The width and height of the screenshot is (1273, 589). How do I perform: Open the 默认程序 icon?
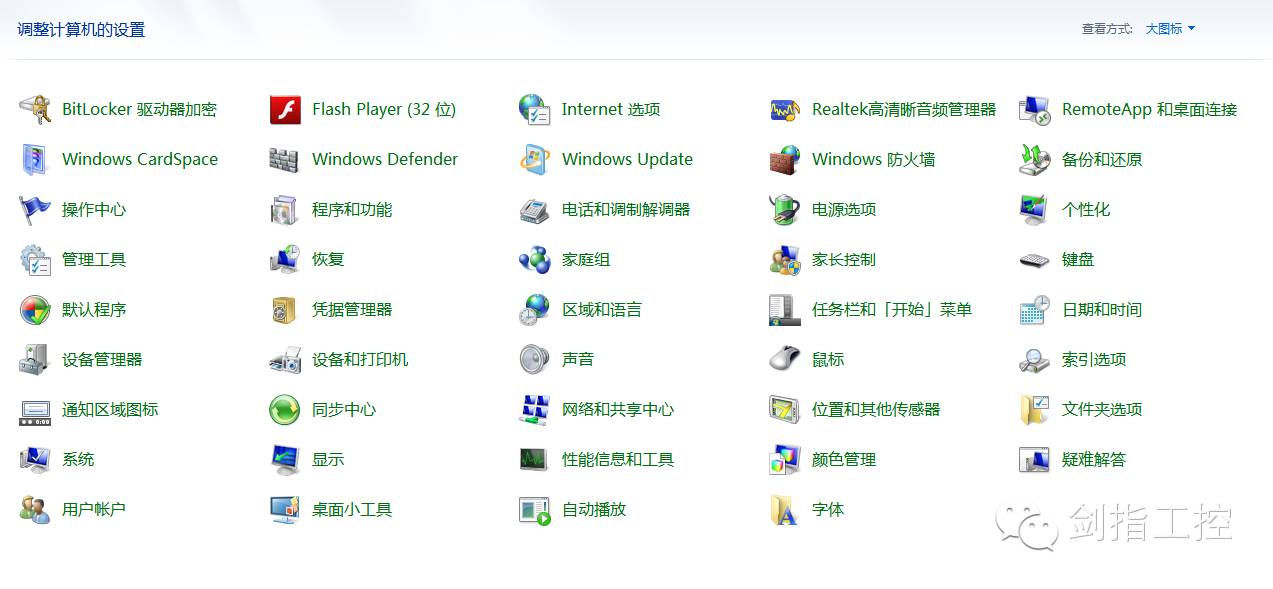click(x=35, y=309)
